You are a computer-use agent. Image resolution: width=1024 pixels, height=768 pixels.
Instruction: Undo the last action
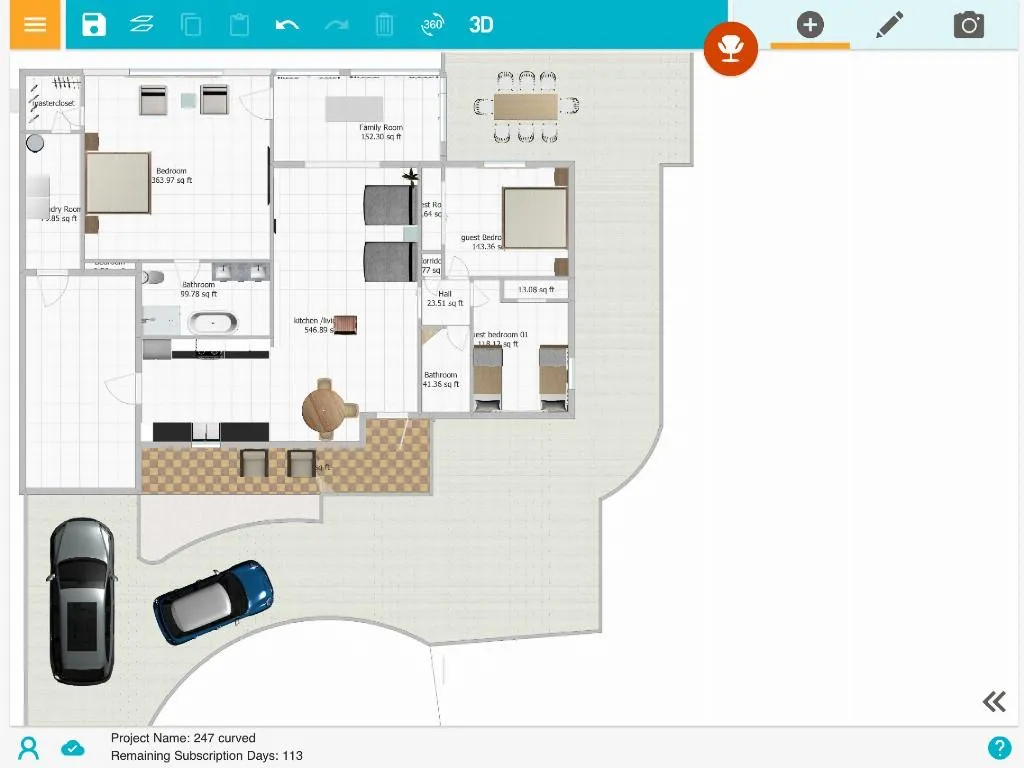tap(287, 25)
